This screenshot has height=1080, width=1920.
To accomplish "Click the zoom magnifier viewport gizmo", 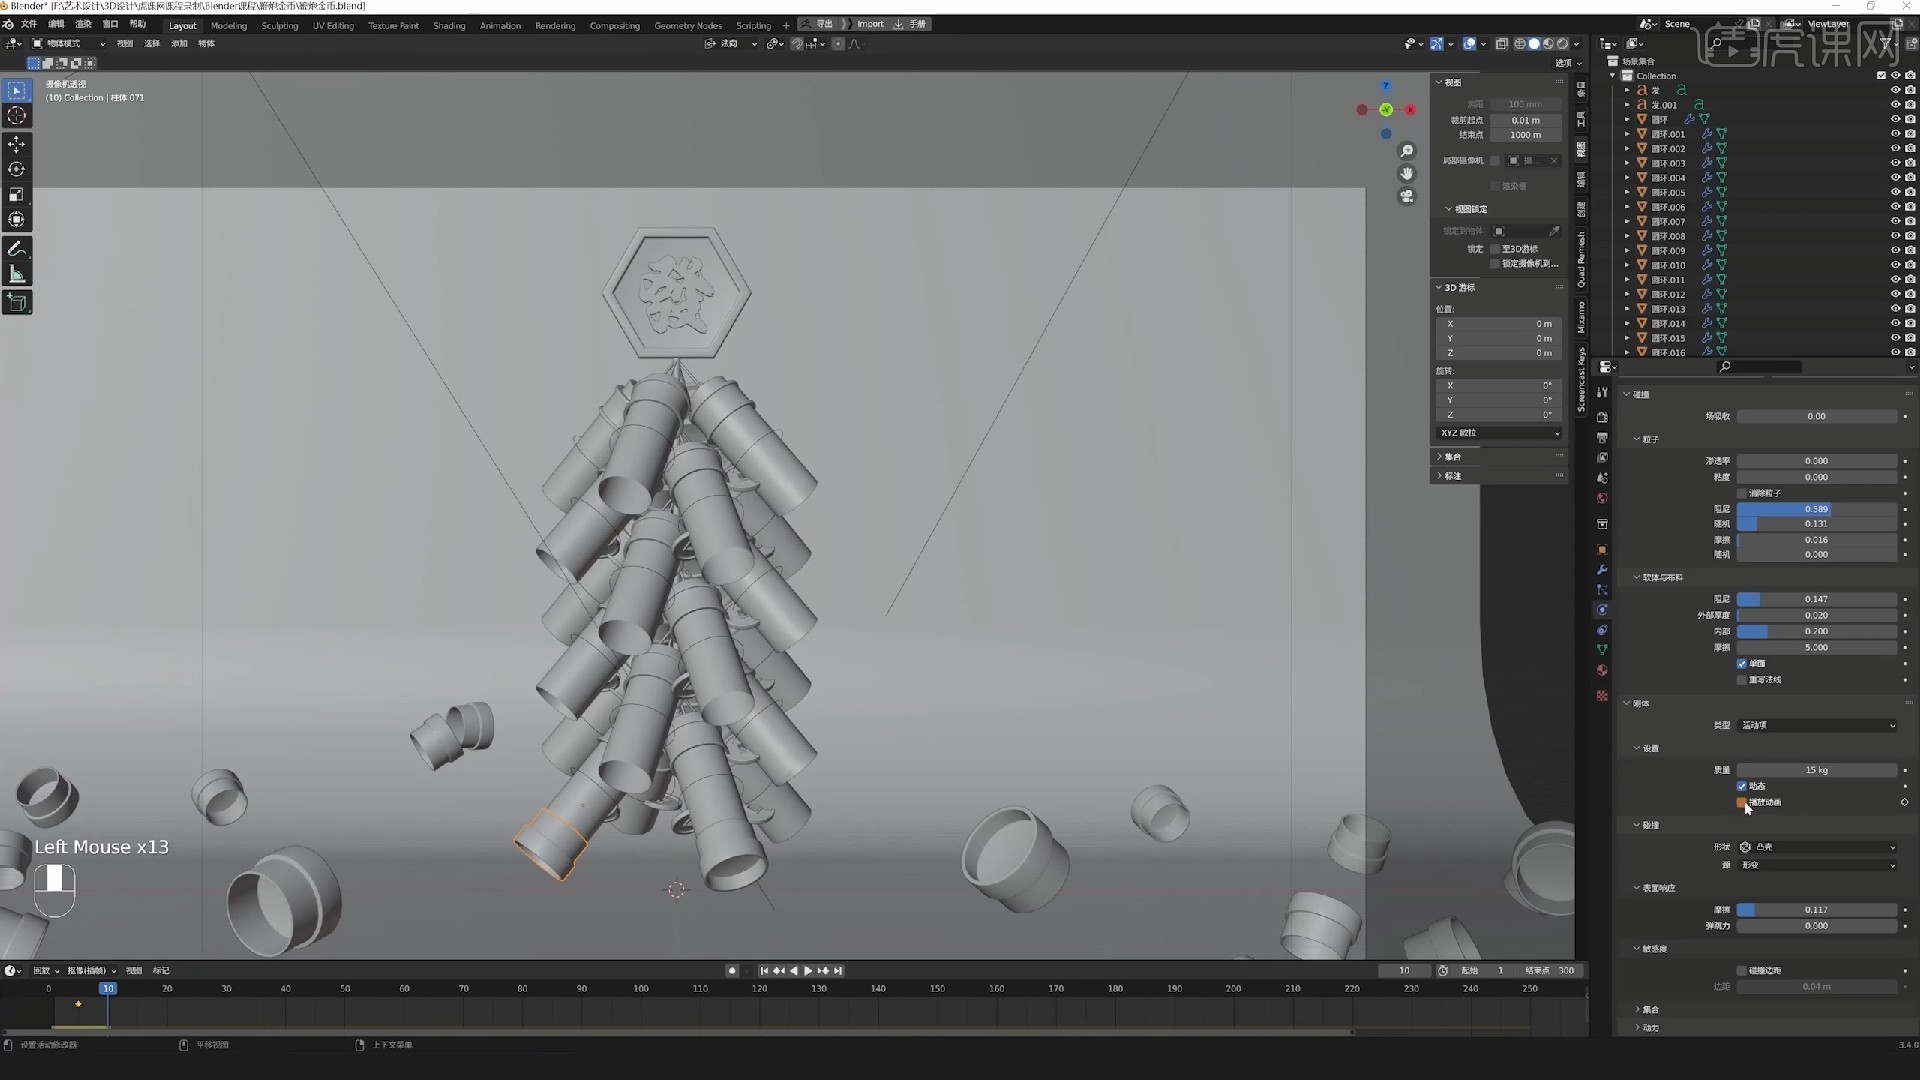I will (1407, 151).
